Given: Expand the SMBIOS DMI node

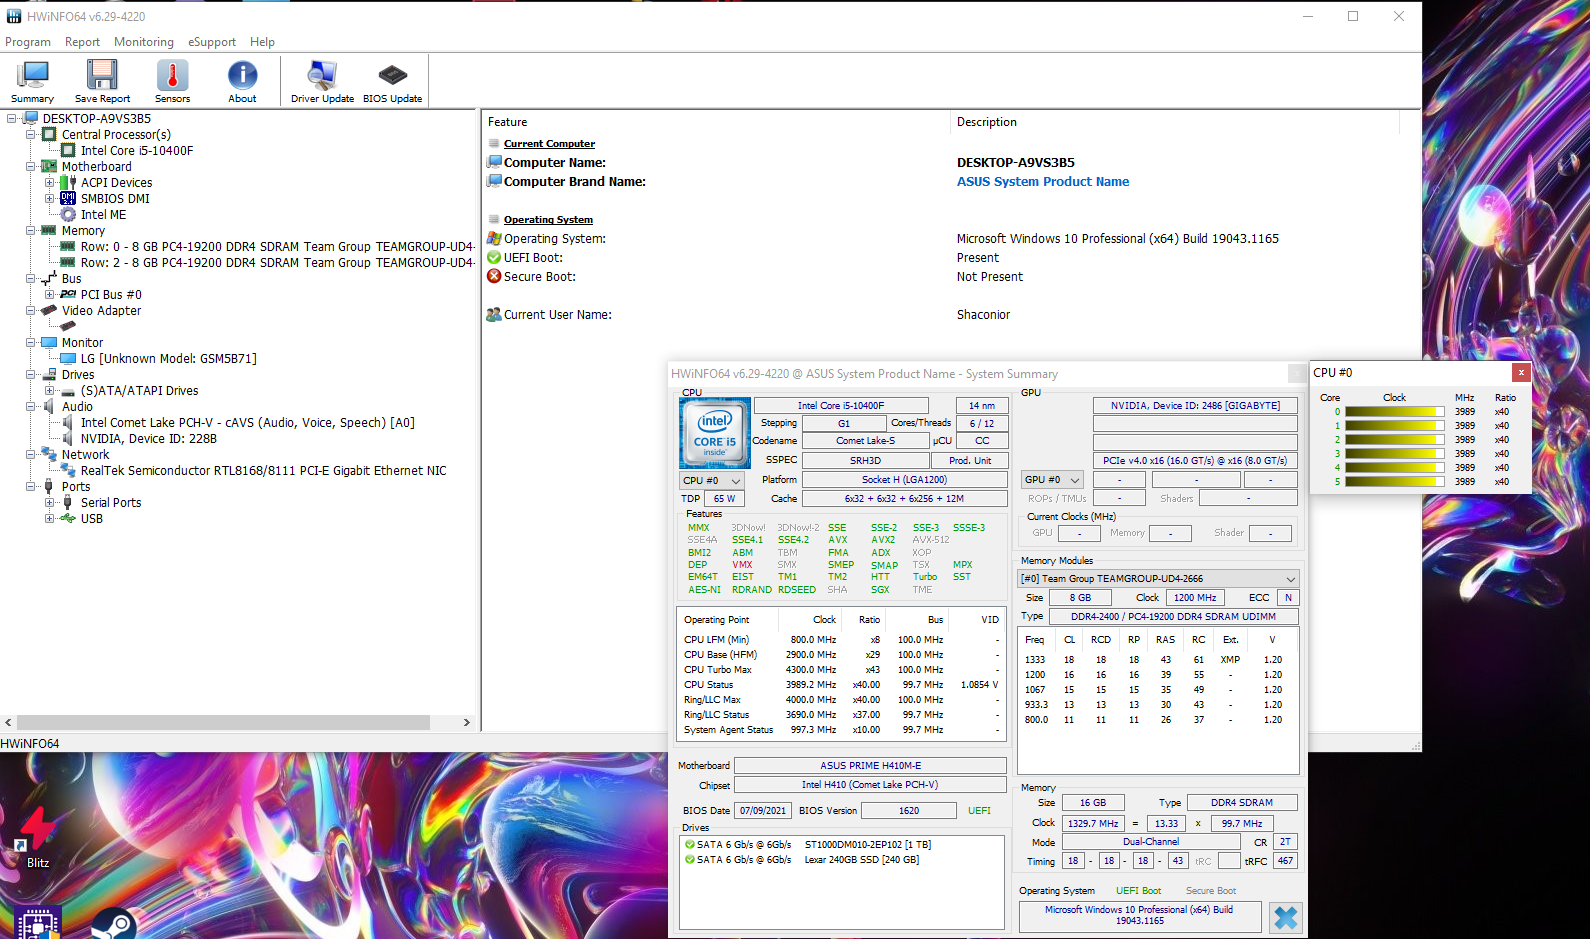Looking at the screenshot, I should (x=49, y=199).
